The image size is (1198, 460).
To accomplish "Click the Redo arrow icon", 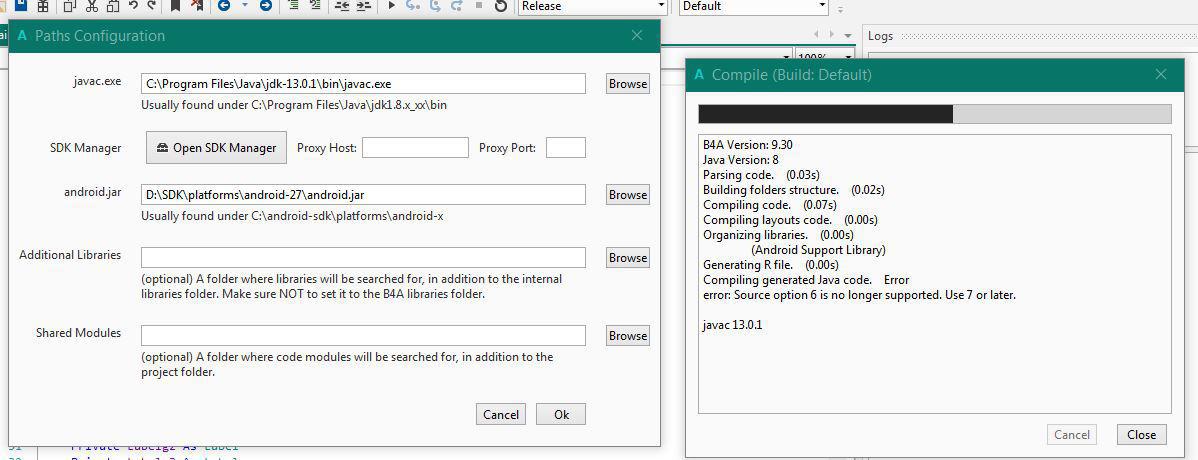I will (x=152, y=6).
